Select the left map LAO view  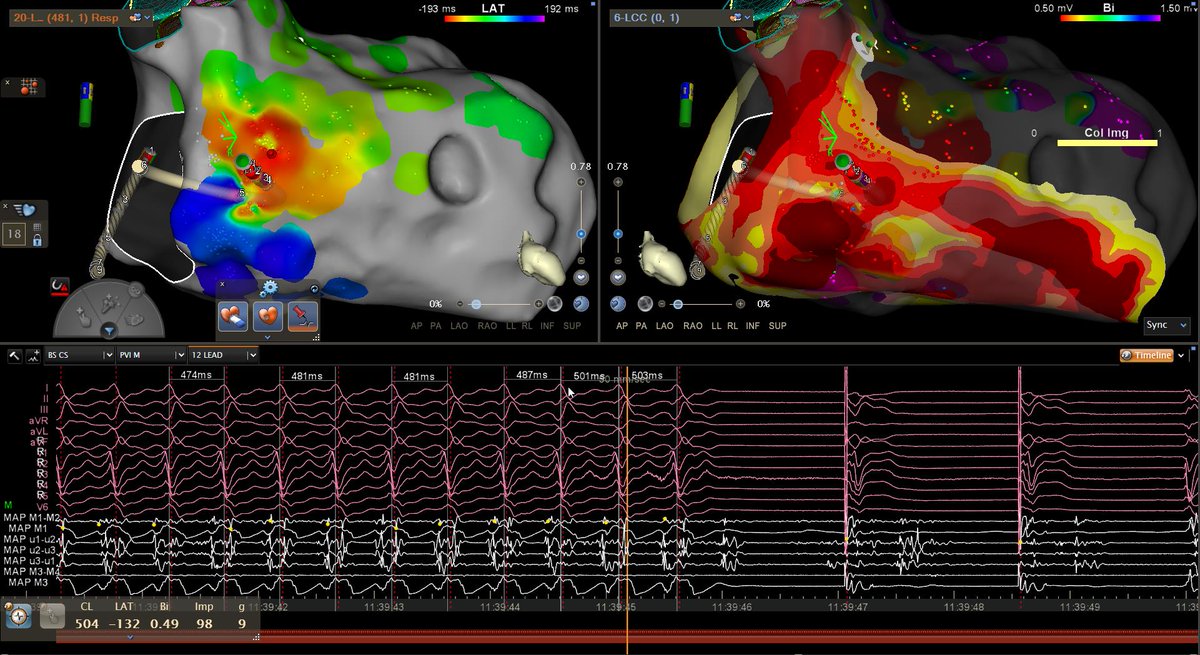click(x=459, y=326)
